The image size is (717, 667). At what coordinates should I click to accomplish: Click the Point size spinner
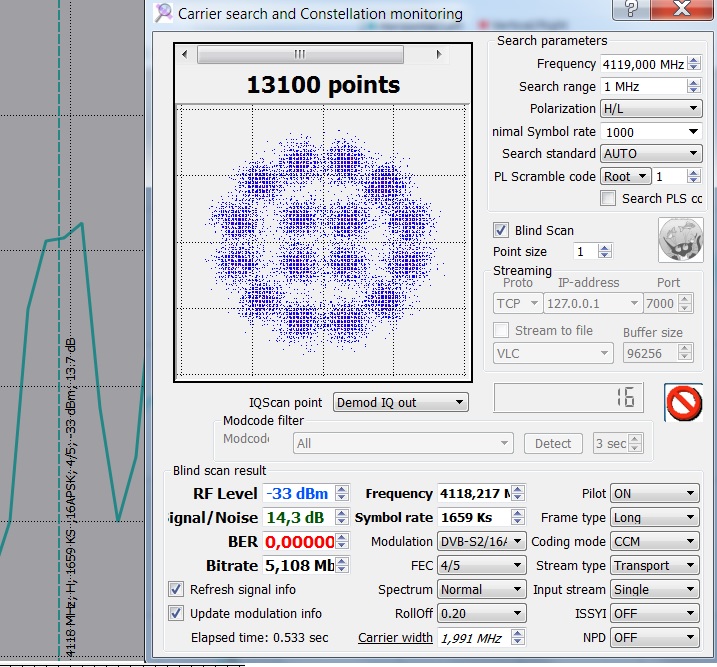coord(605,251)
